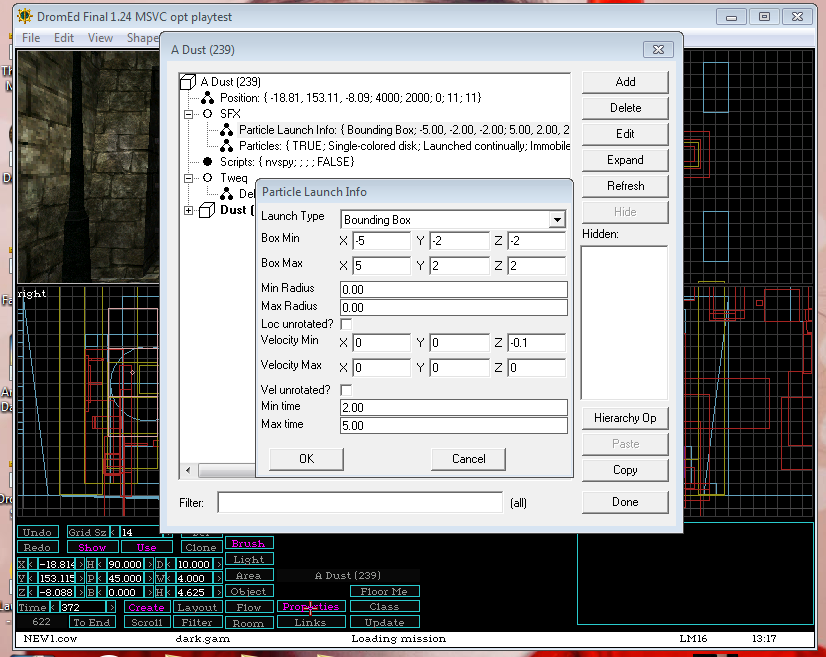
Task: Toggle the Show button in the bottom panel
Action: point(92,547)
